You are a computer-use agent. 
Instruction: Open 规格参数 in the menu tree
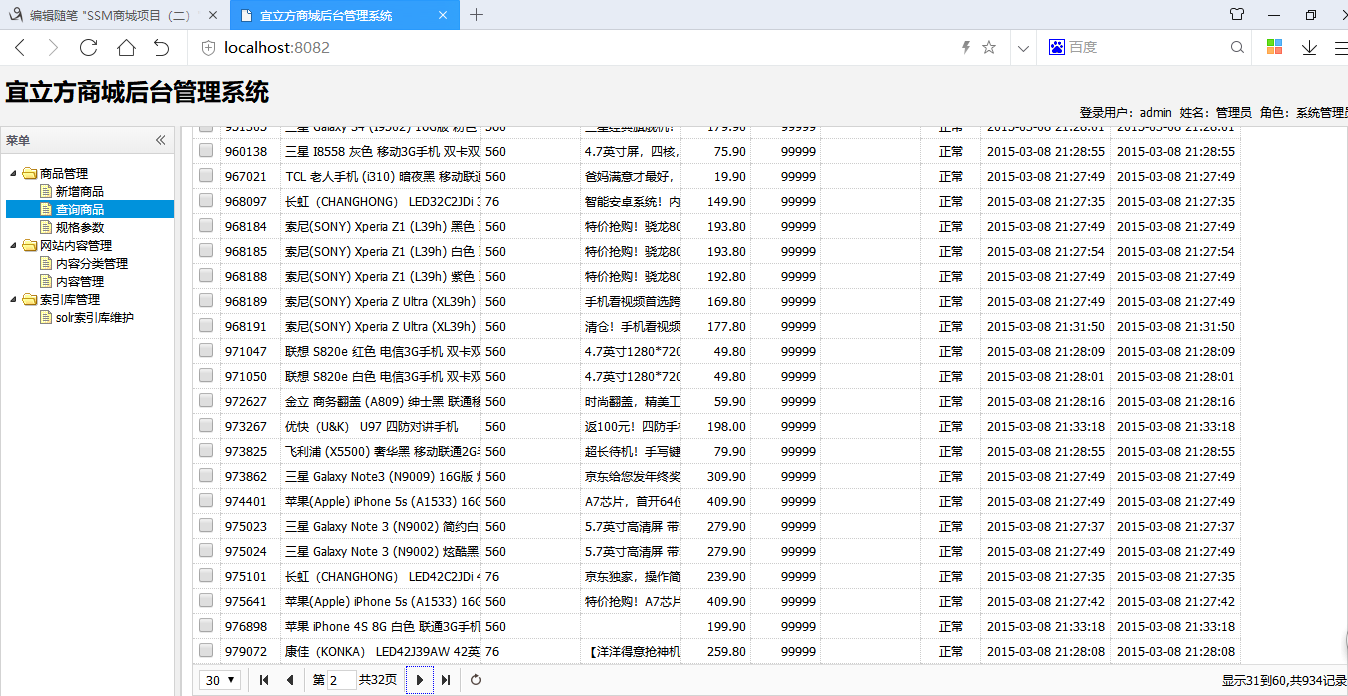(x=80, y=227)
